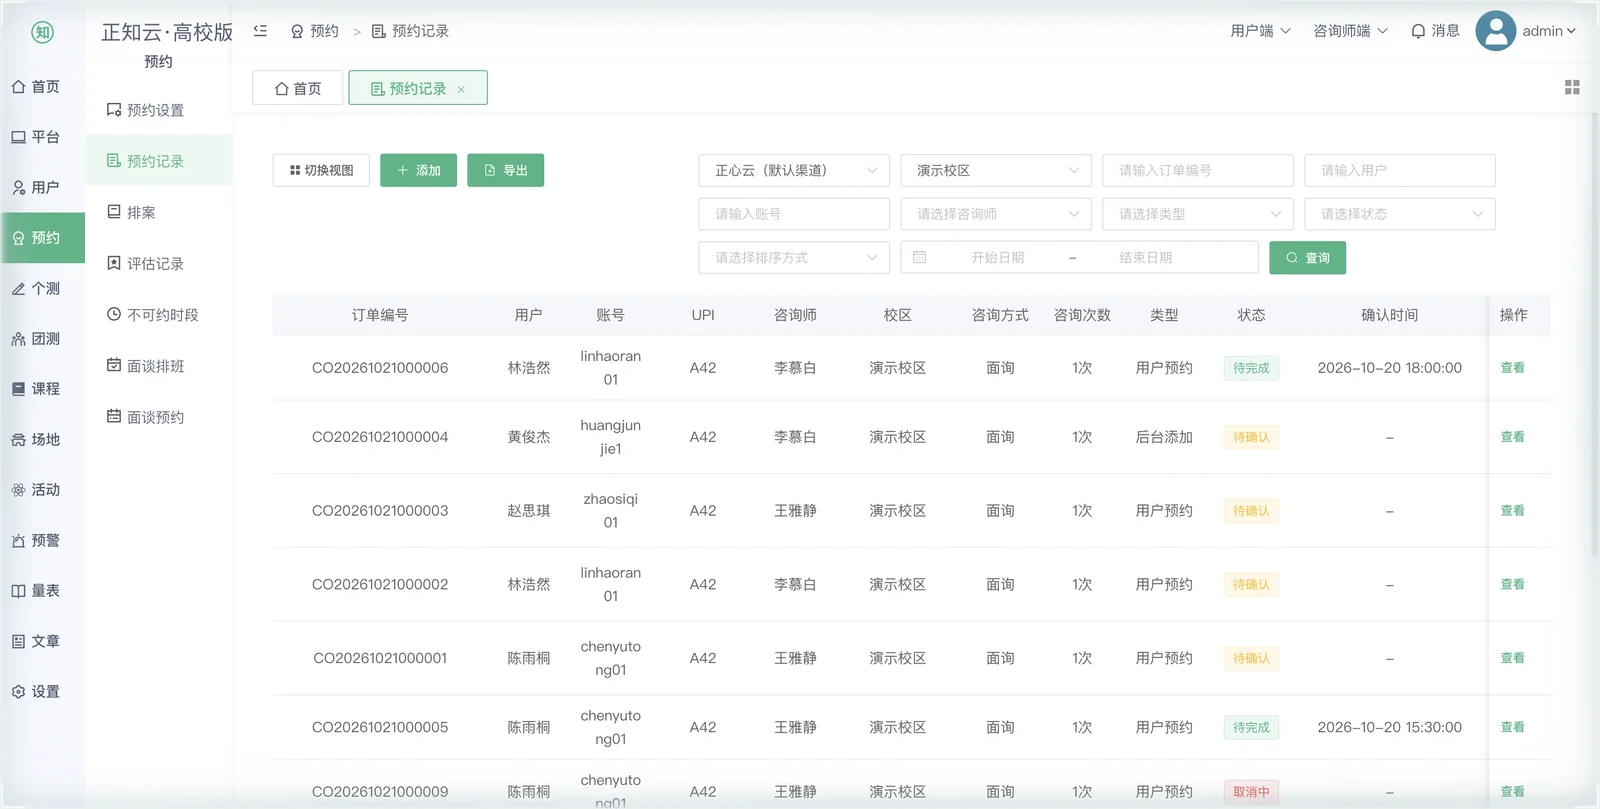Focus the 请输入账号 input field
The height and width of the screenshot is (809, 1600).
pos(794,214)
